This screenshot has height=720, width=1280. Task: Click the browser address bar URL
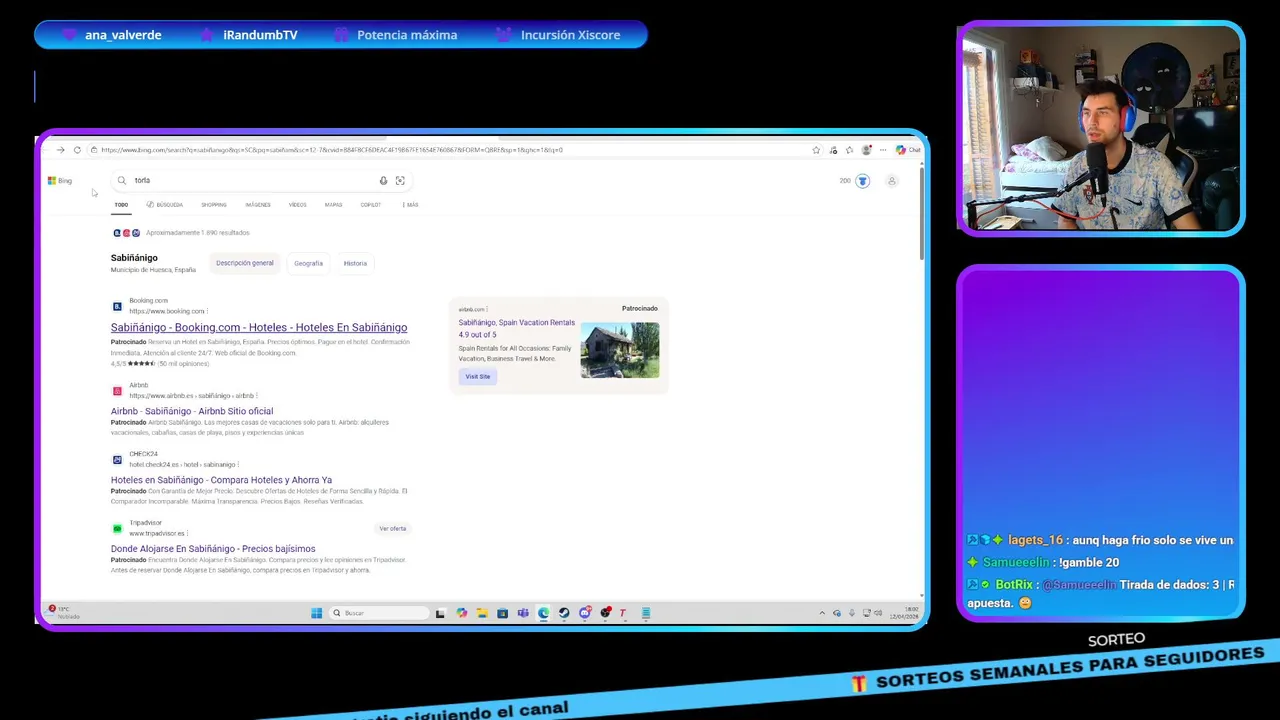coord(332,150)
